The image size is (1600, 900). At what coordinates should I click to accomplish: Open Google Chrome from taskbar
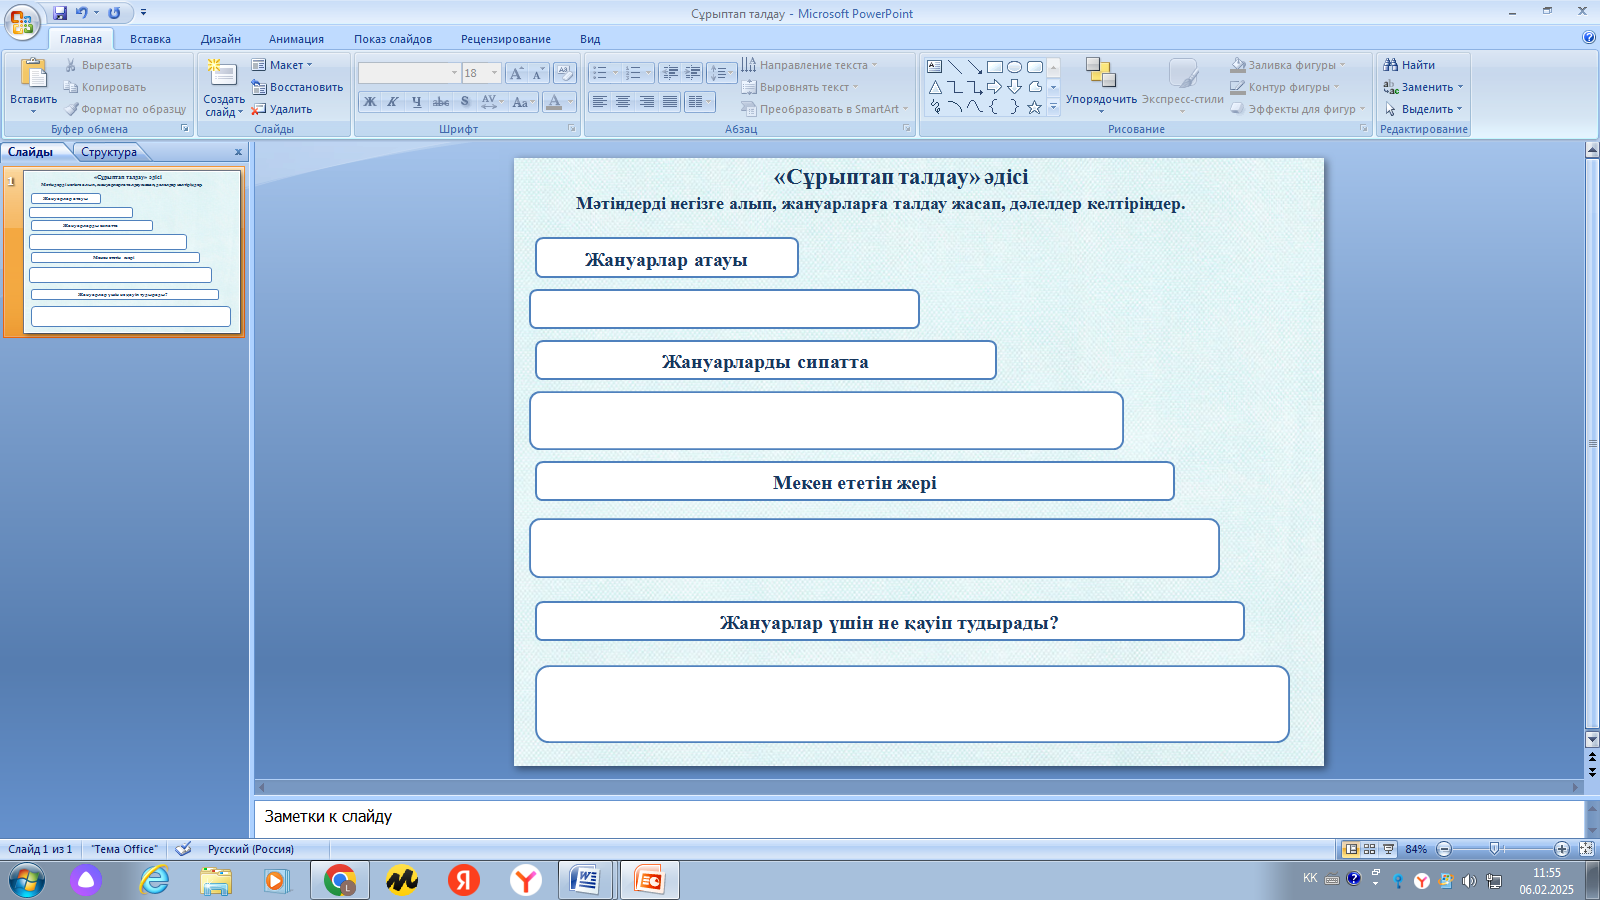(340, 880)
